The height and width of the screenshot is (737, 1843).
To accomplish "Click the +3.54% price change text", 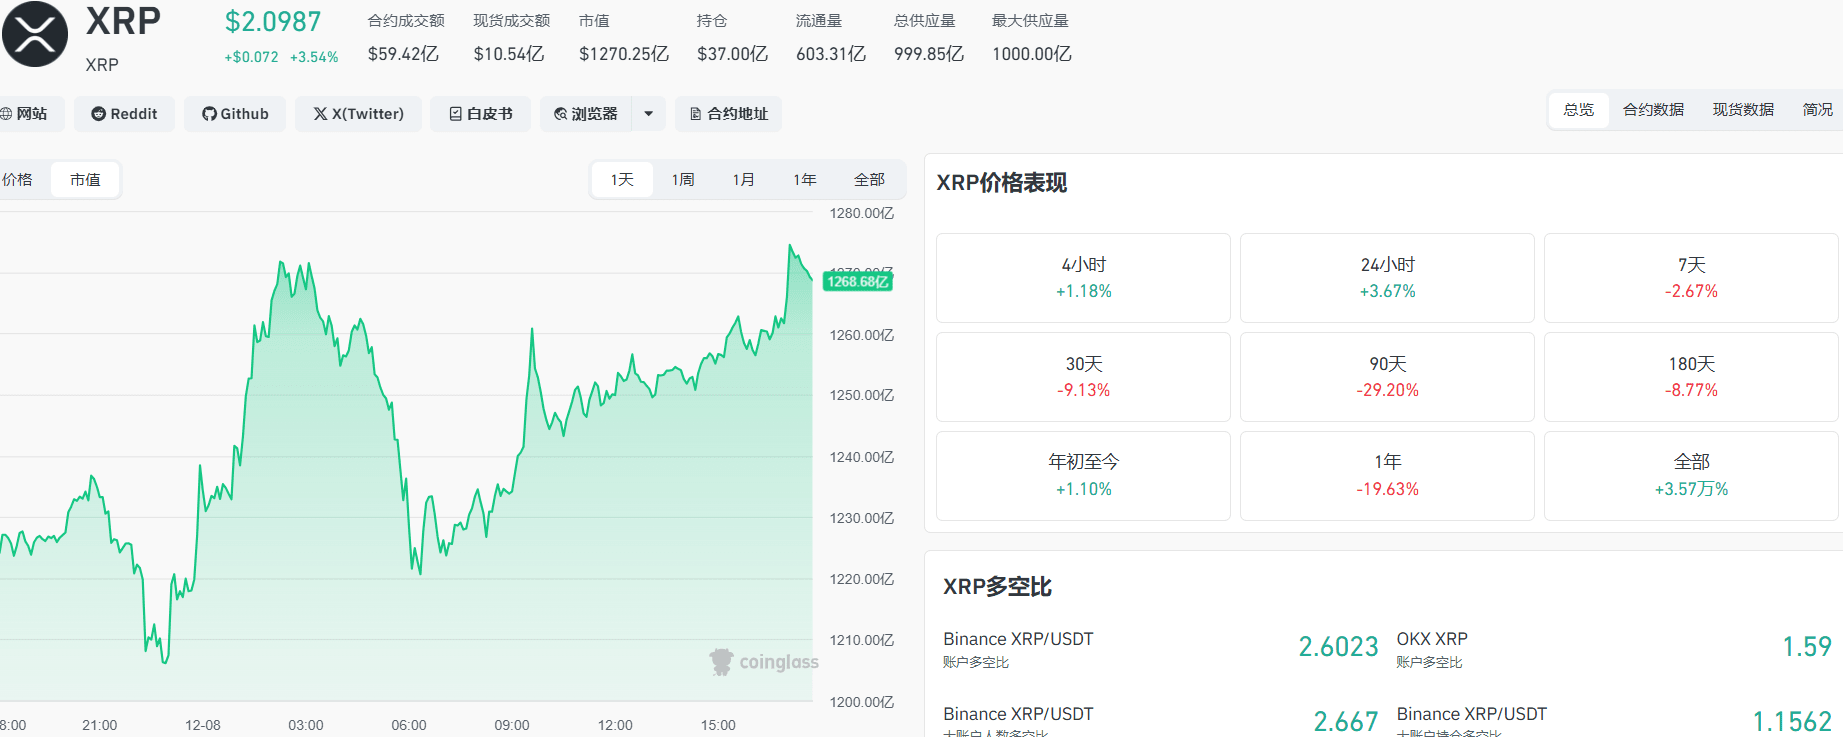I will tap(314, 57).
